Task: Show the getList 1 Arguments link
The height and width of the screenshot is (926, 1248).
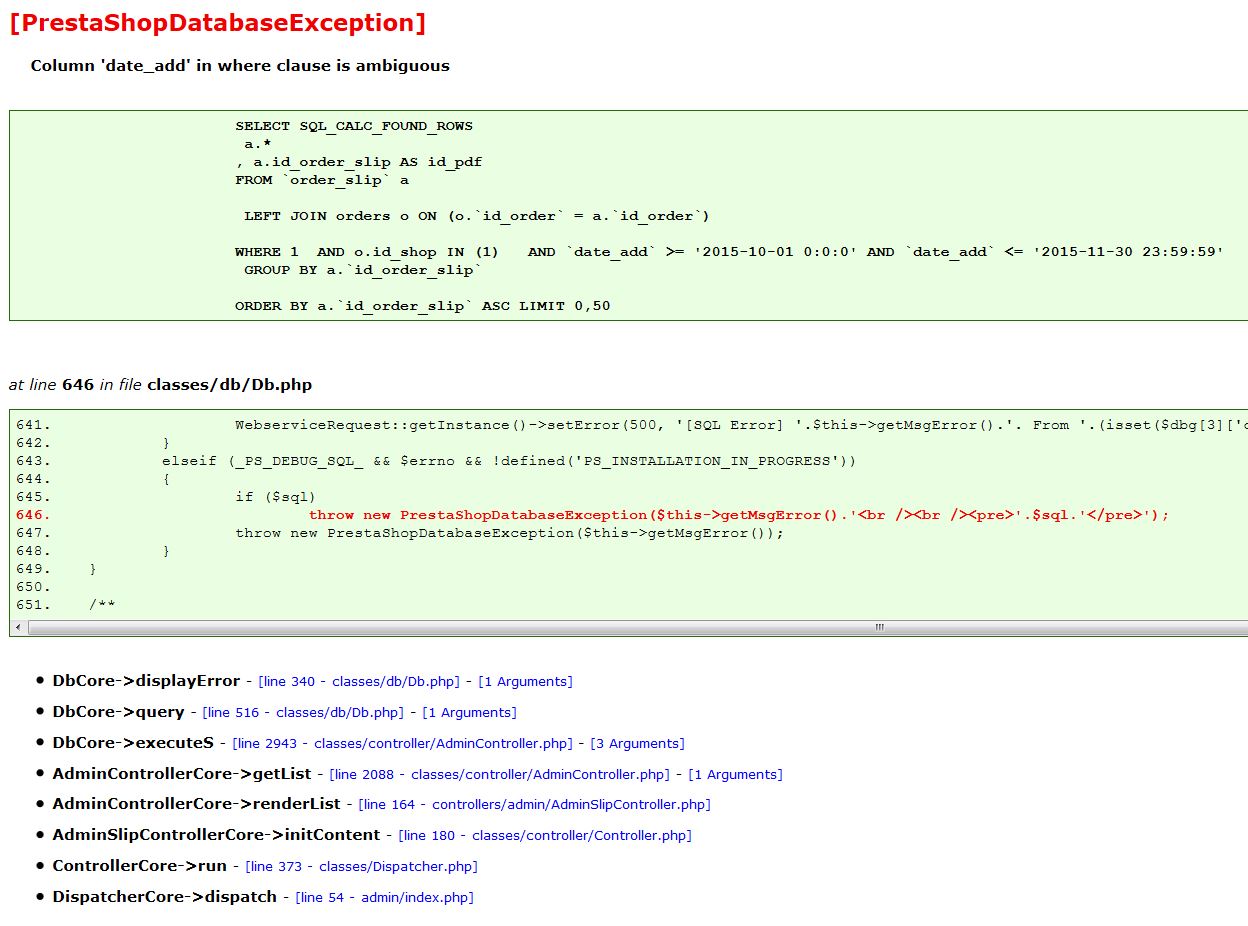Action: coord(735,774)
